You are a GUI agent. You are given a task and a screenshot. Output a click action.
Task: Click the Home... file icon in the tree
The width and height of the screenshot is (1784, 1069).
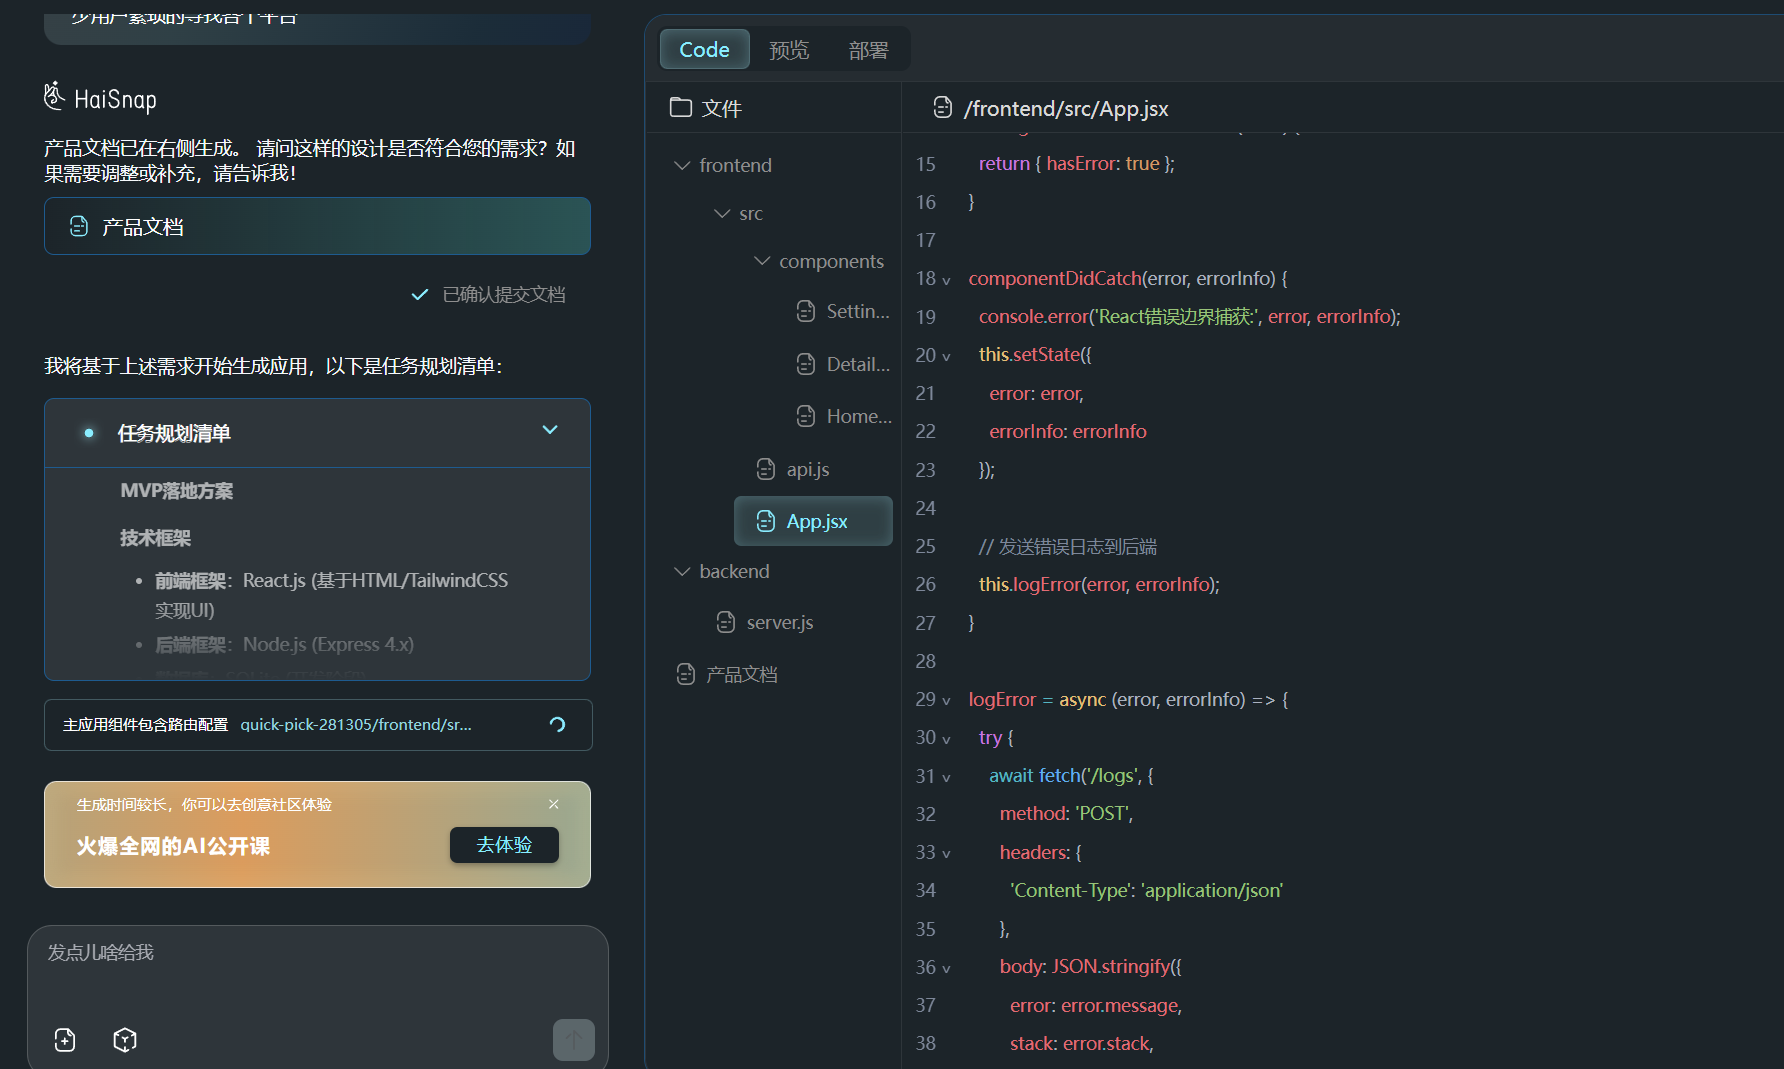coord(805,416)
